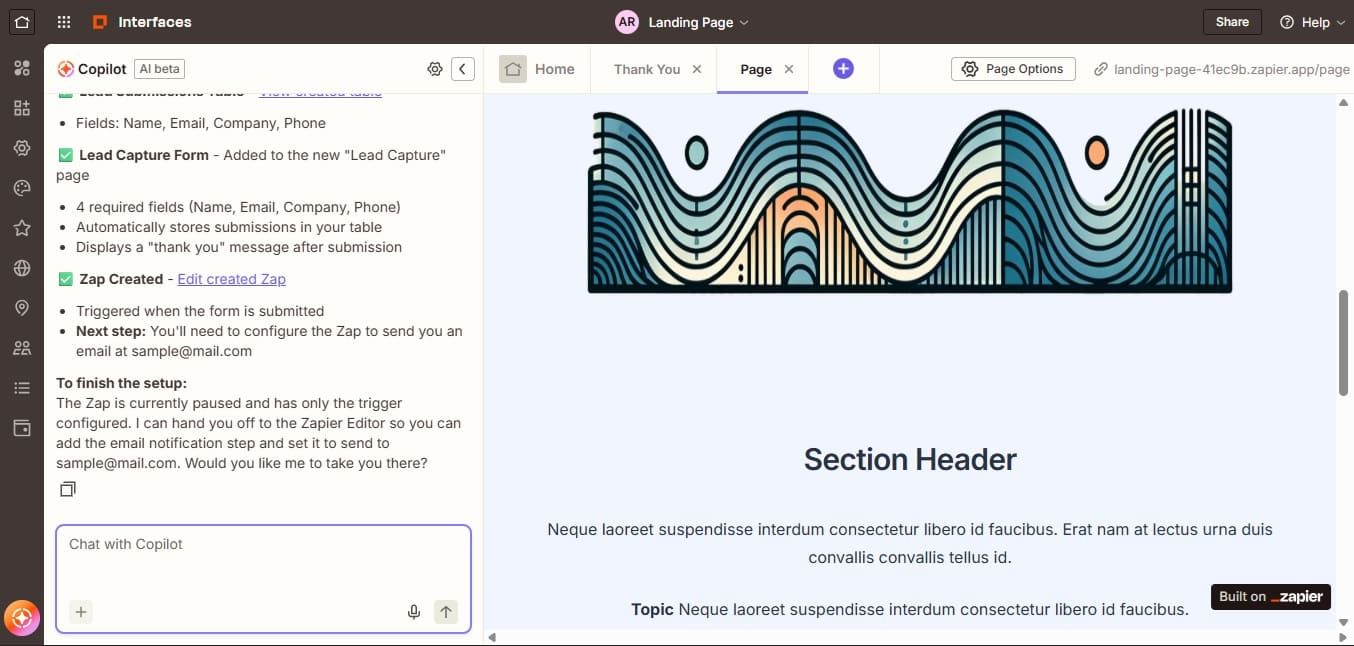Open the Help dropdown menu
The height and width of the screenshot is (646, 1354).
click(1311, 21)
